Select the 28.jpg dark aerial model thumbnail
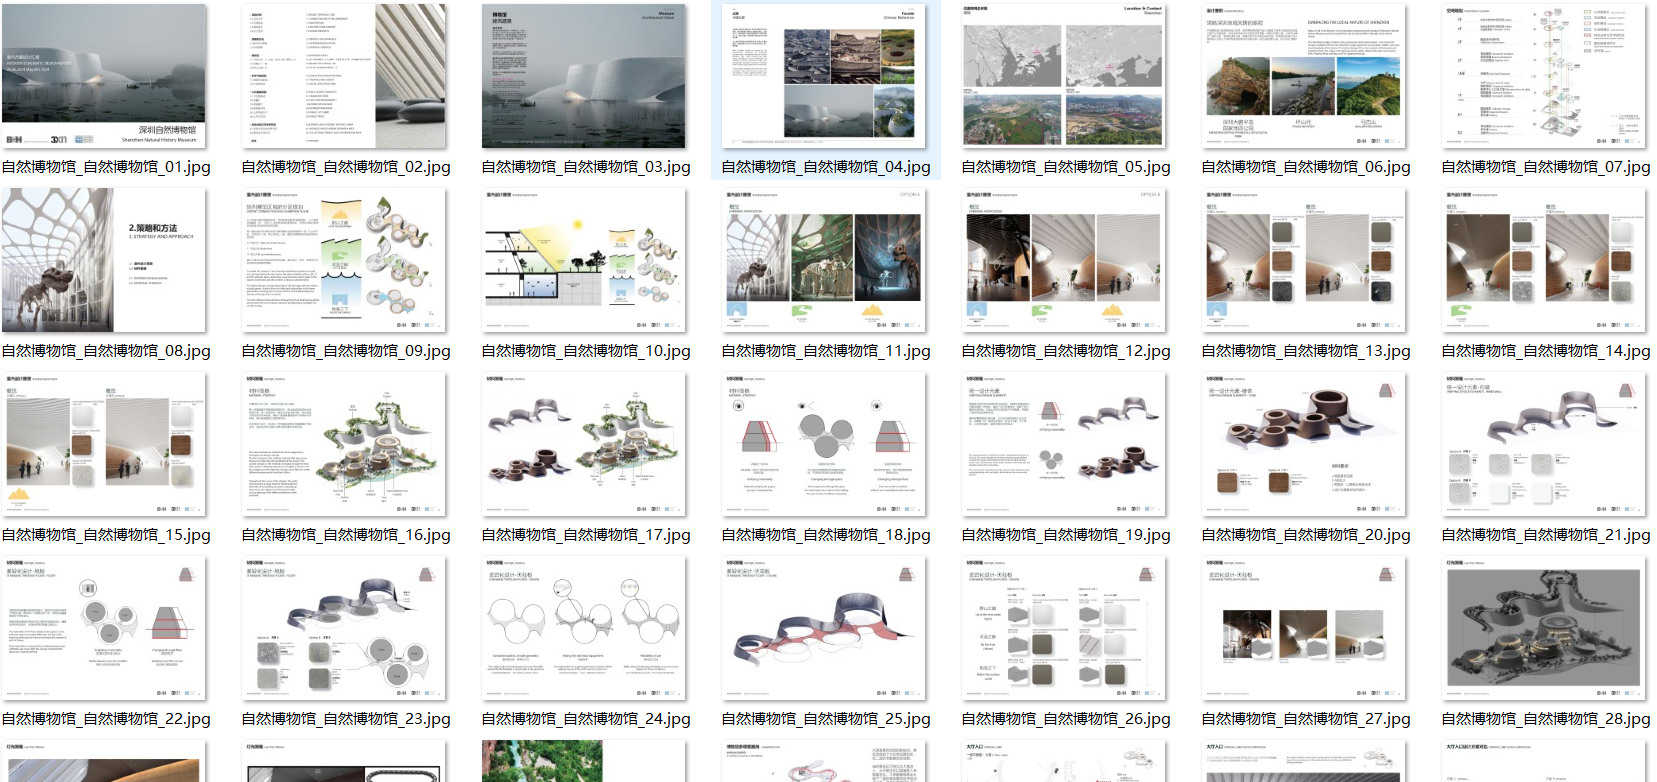Image resolution: width=1657 pixels, height=782 pixels. point(1544,628)
